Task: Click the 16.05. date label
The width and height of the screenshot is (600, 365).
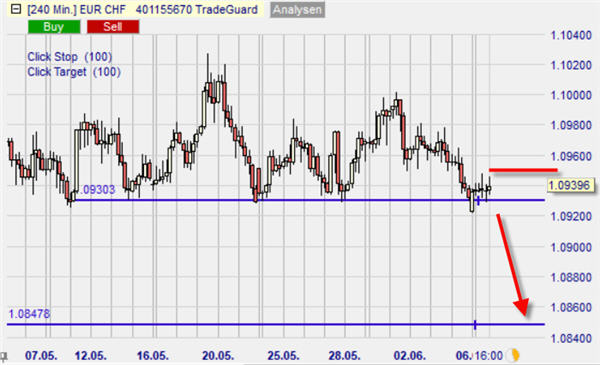Action: 153,355
